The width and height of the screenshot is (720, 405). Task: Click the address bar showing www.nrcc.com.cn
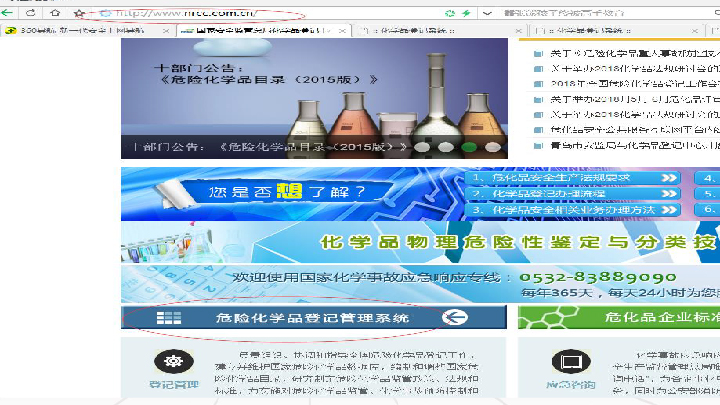click(x=190, y=14)
